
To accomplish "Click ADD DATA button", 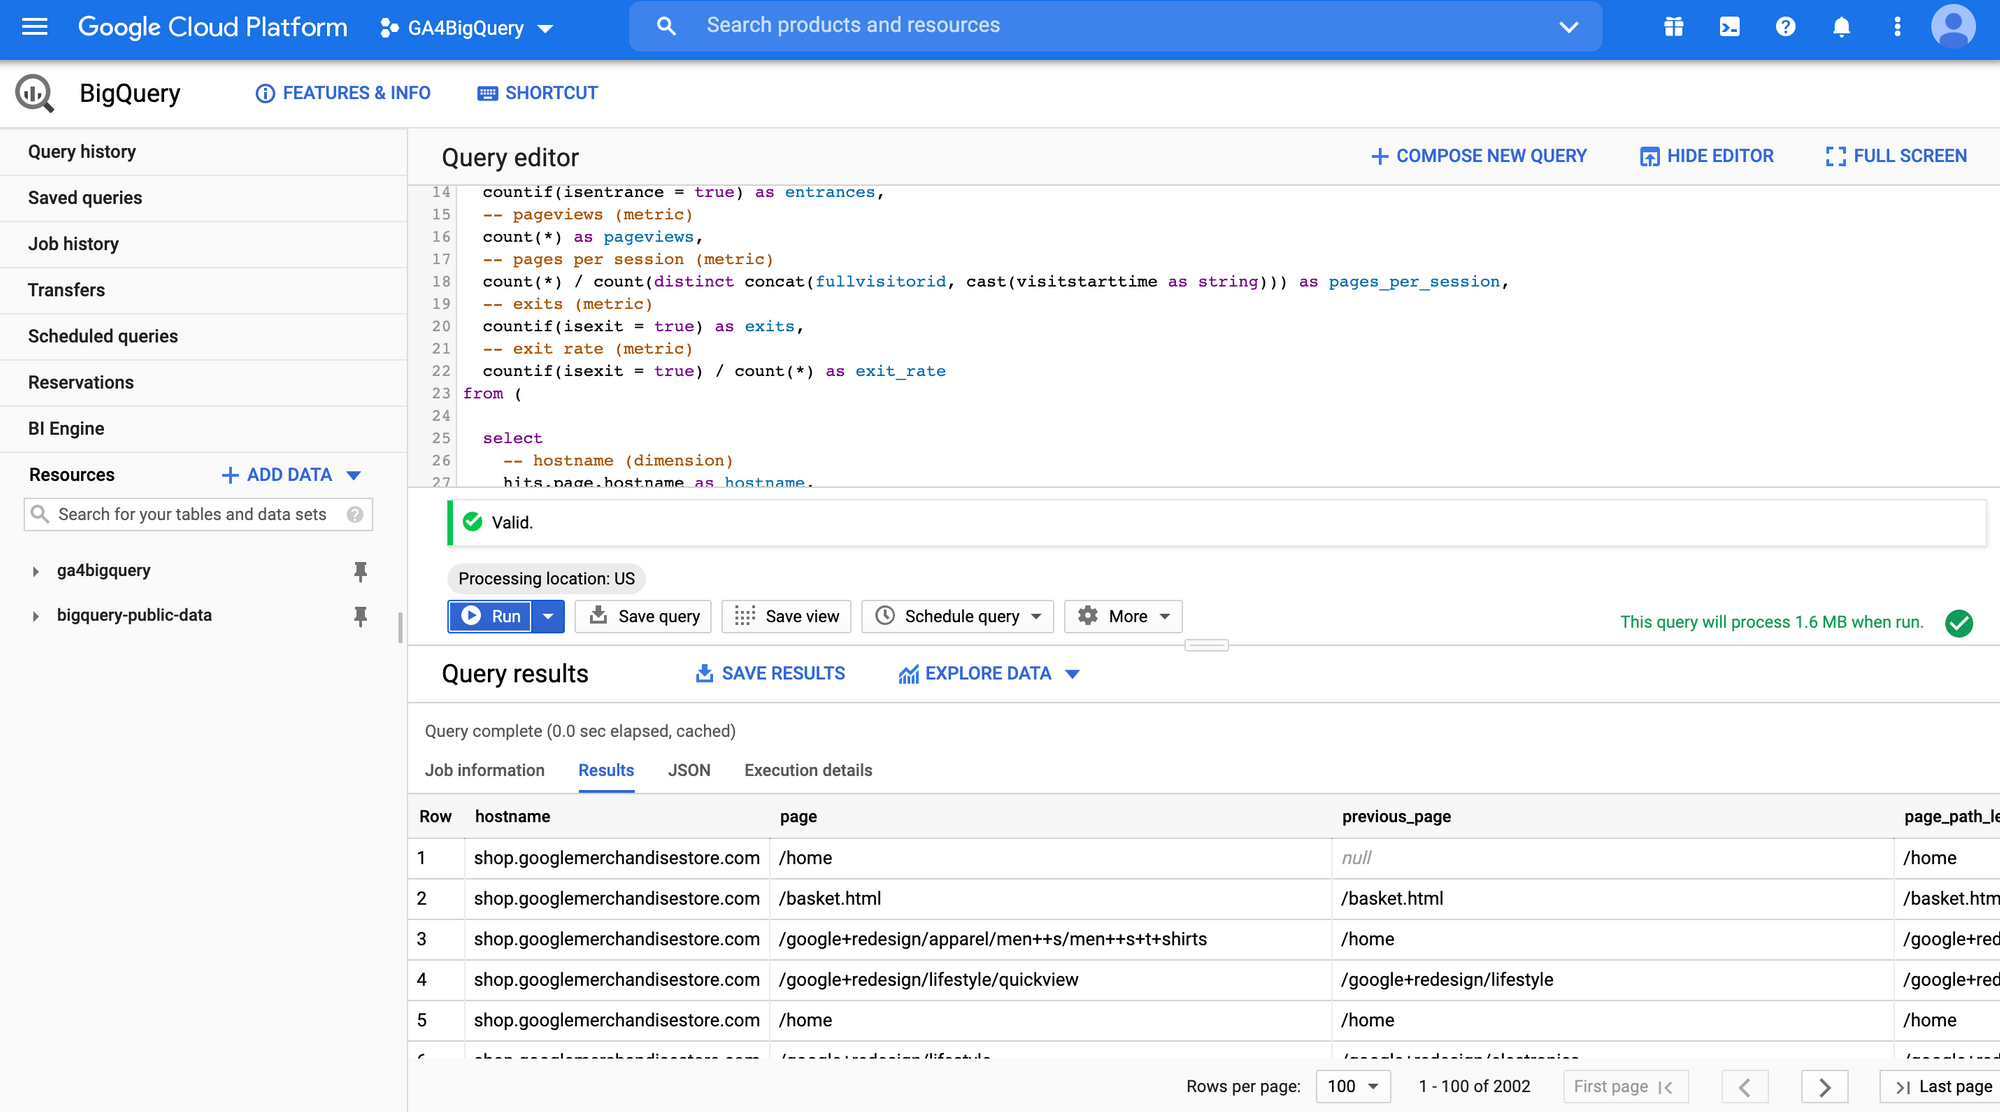I will [x=277, y=475].
